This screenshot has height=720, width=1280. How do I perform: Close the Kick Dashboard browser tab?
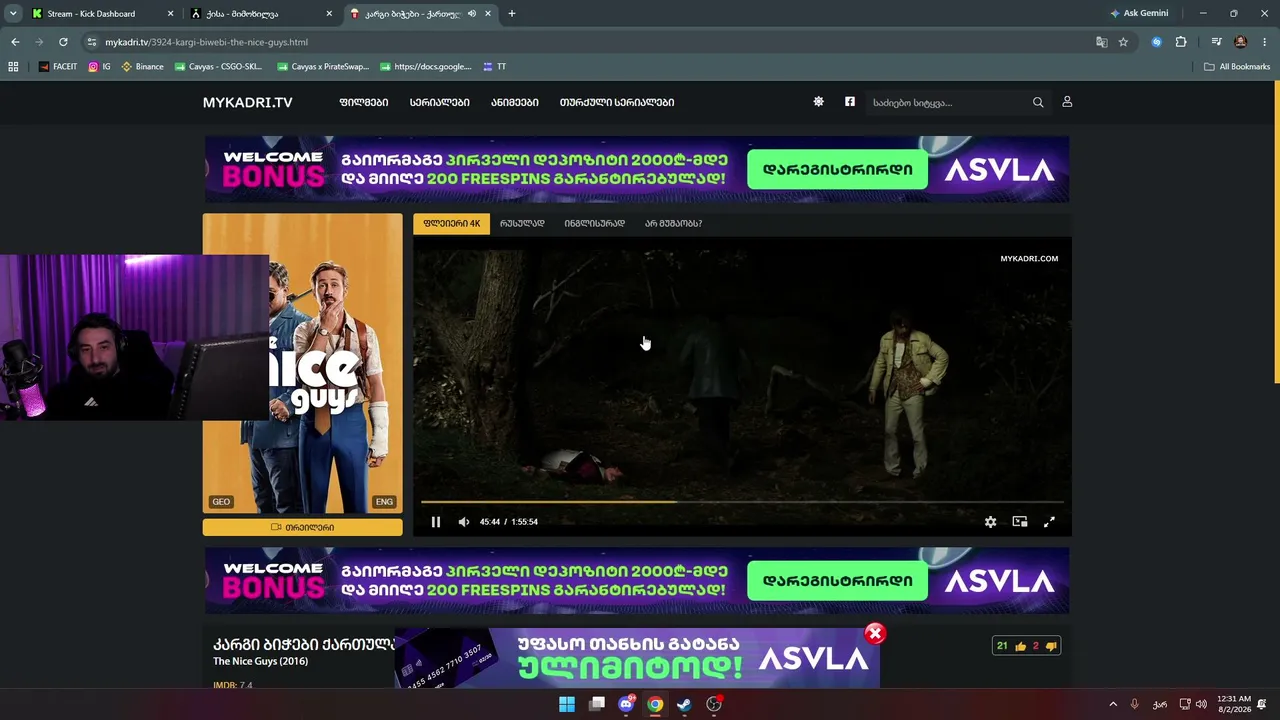(170, 14)
